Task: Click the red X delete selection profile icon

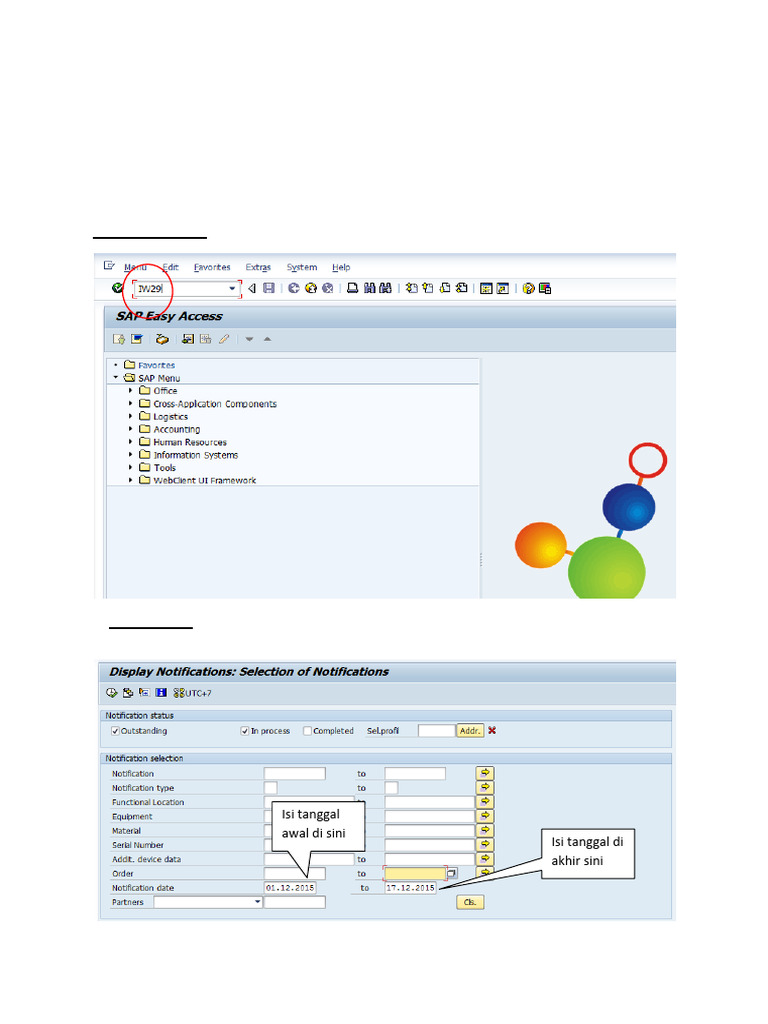Action: (x=492, y=730)
